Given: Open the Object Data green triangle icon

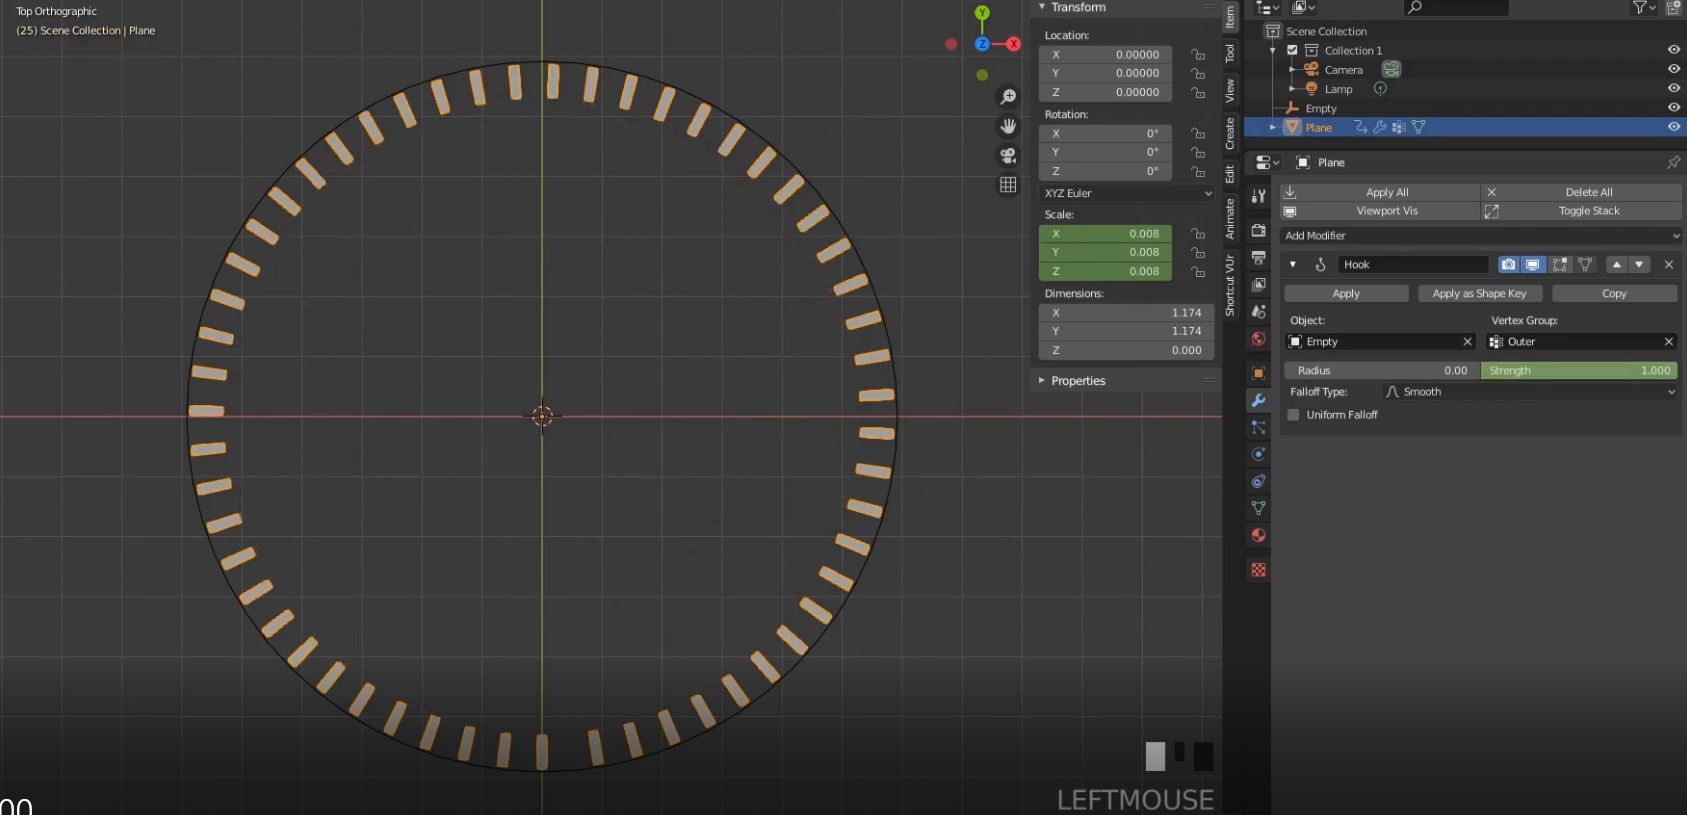Looking at the screenshot, I should click(1259, 508).
